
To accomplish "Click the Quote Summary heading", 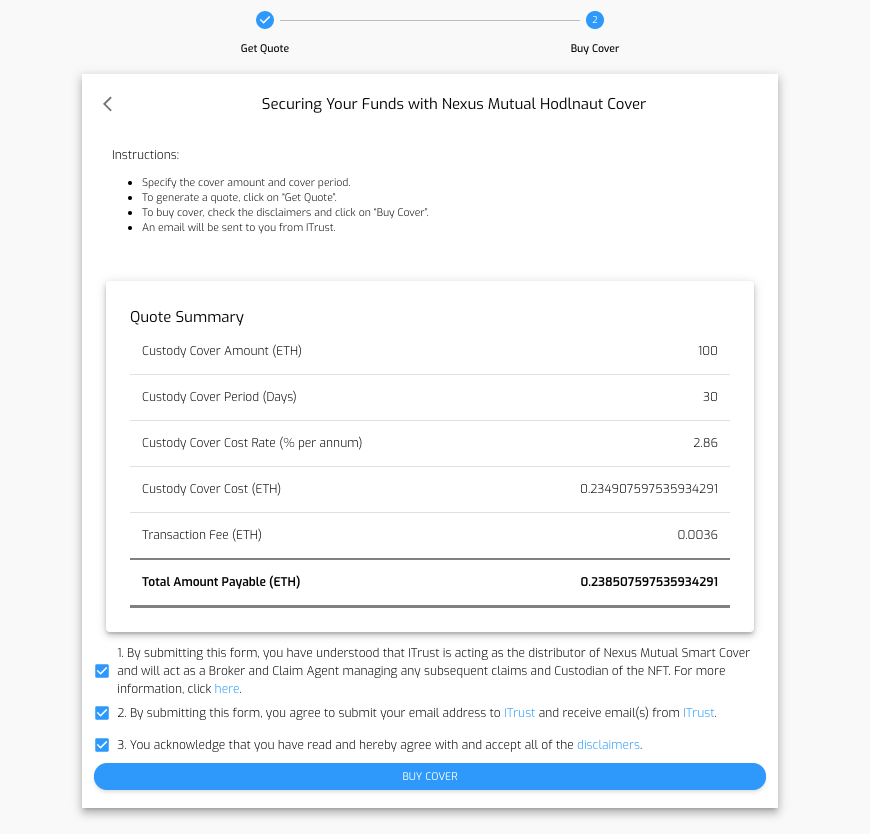I will click(x=187, y=317).
